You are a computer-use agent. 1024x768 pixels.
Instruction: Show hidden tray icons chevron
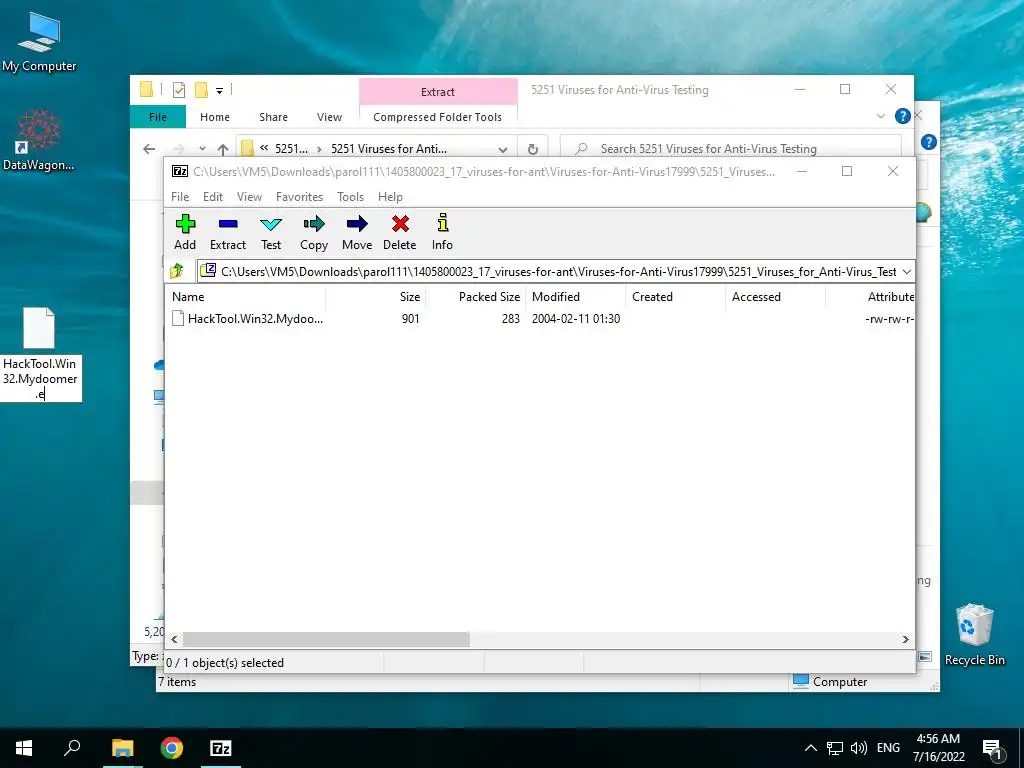pyautogui.click(x=810, y=748)
